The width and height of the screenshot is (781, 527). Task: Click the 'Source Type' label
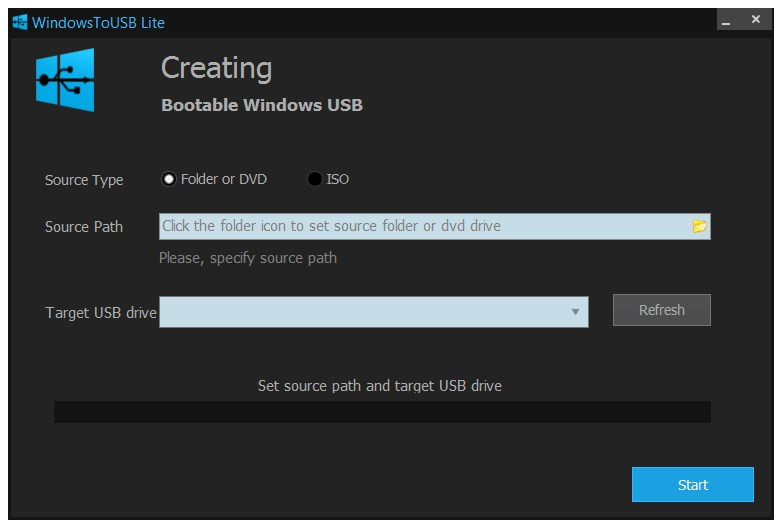coord(84,180)
